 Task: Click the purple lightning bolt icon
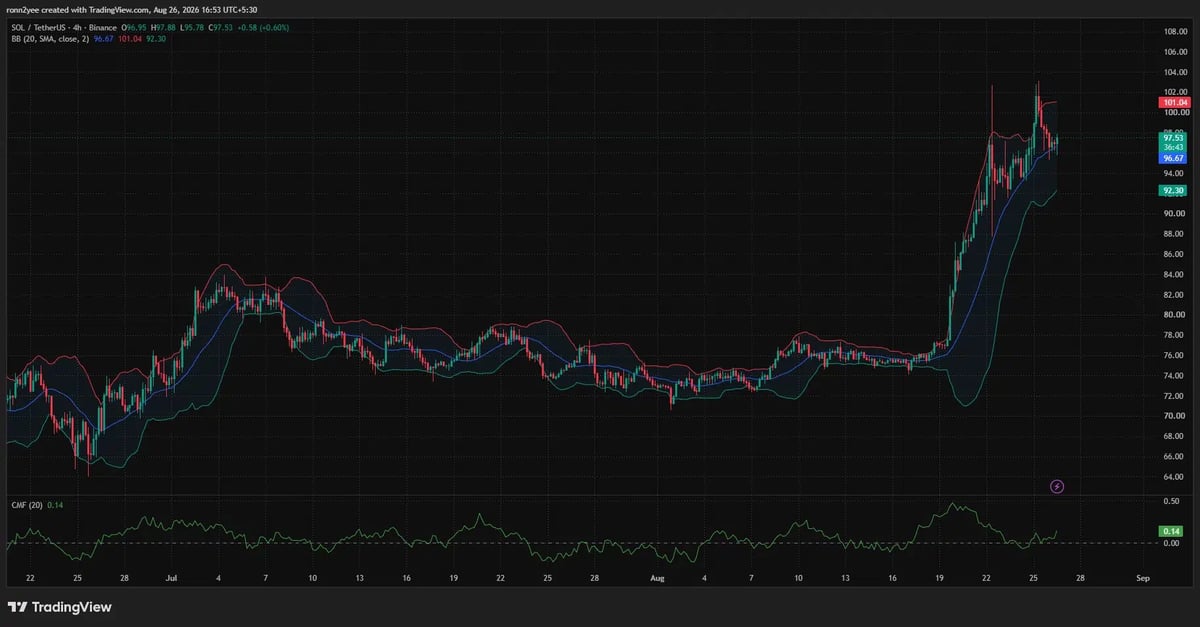[1057, 486]
